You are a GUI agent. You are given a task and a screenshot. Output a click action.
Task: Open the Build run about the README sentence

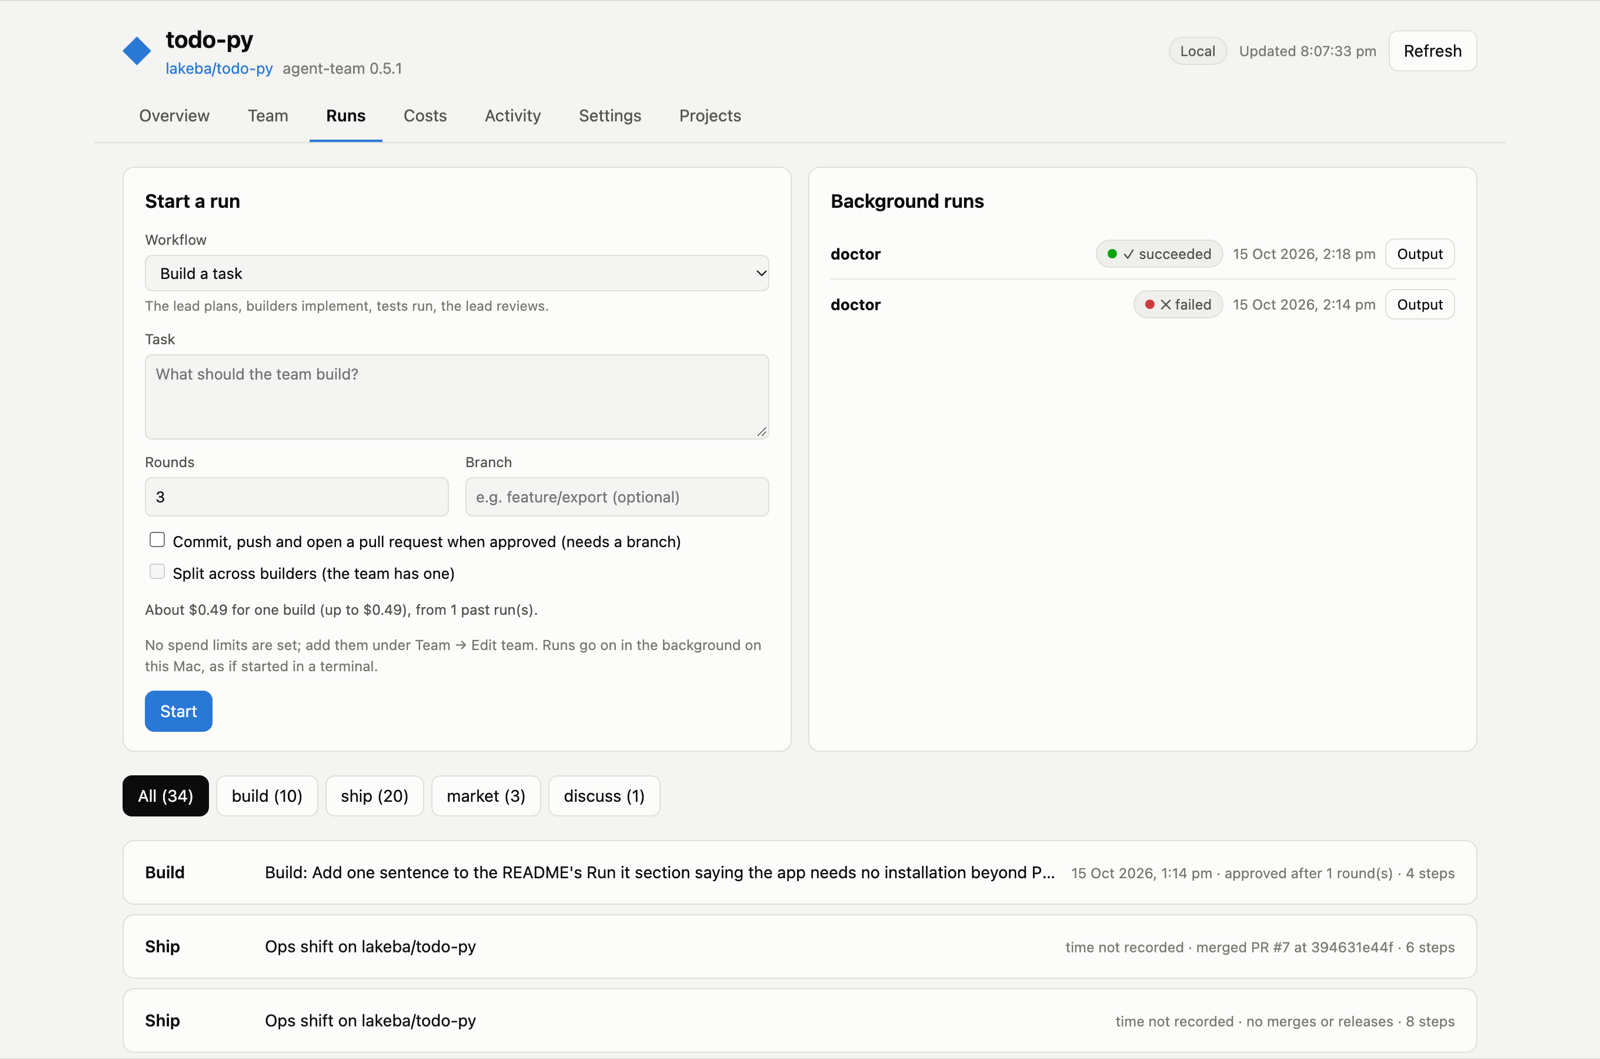click(800, 873)
